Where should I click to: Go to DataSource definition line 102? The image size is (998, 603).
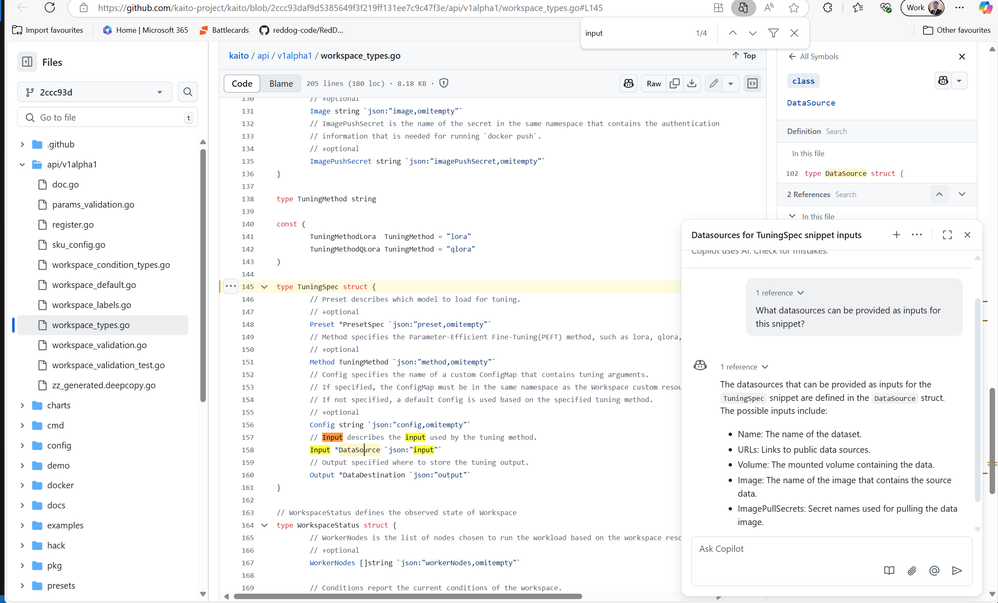click(x=845, y=173)
